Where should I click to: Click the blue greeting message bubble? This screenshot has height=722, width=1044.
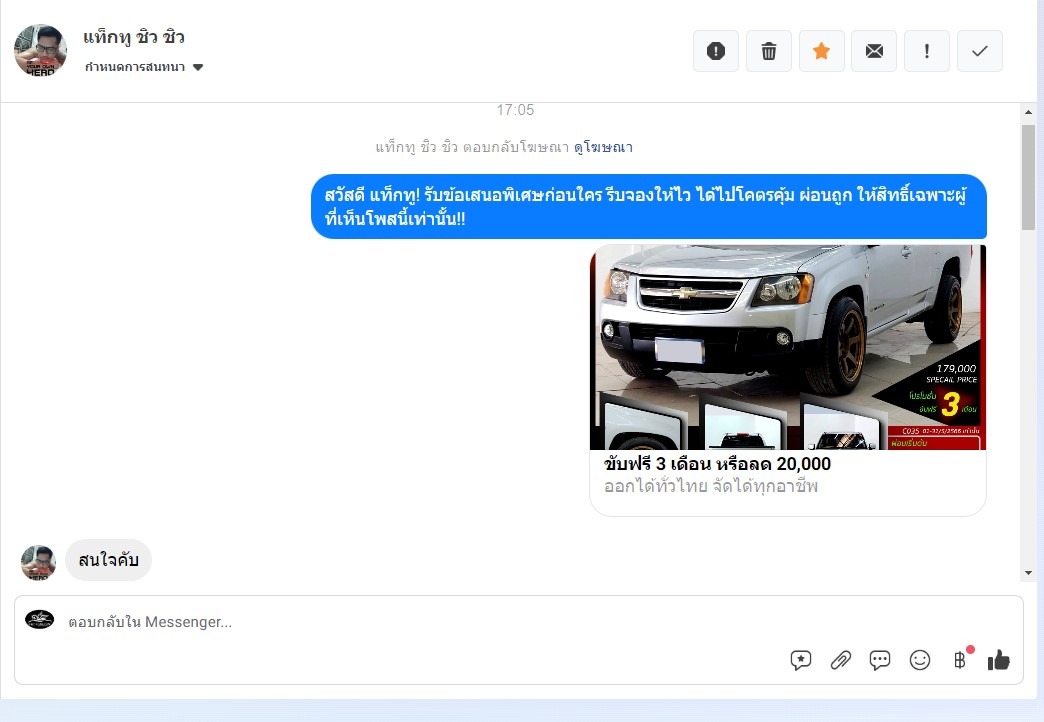[649, 206]
